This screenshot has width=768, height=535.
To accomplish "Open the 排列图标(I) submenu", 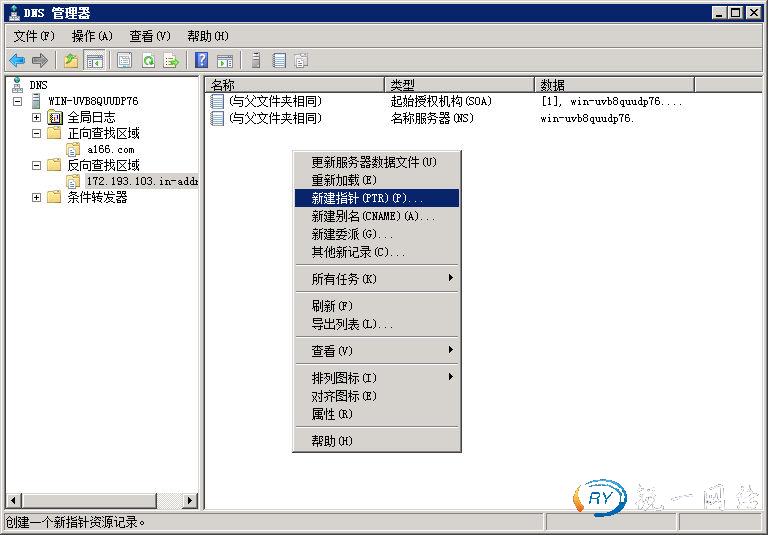I will point(377,378).
